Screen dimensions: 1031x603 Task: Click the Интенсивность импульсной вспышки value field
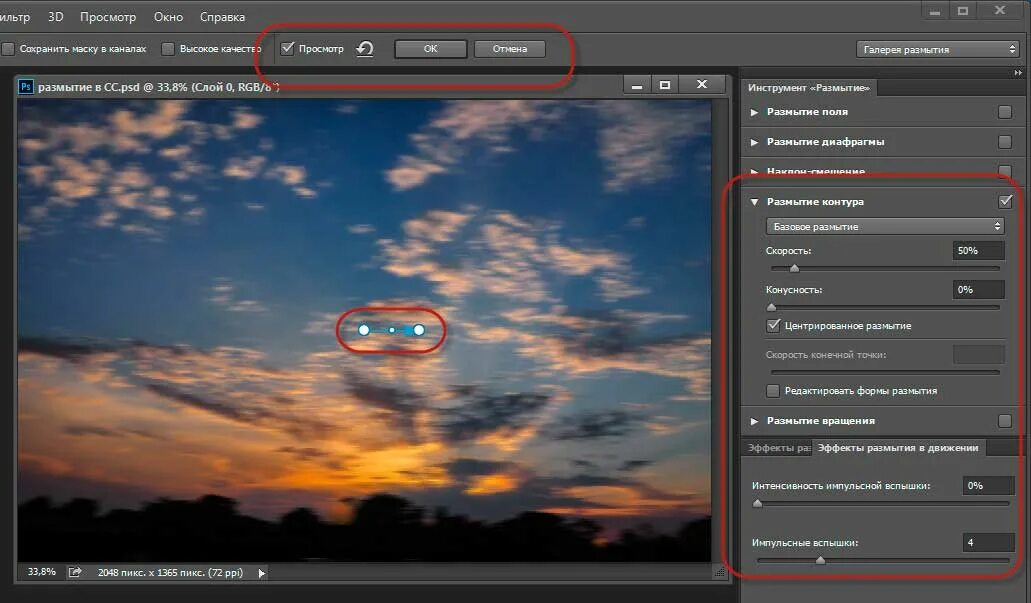[988, 485]
